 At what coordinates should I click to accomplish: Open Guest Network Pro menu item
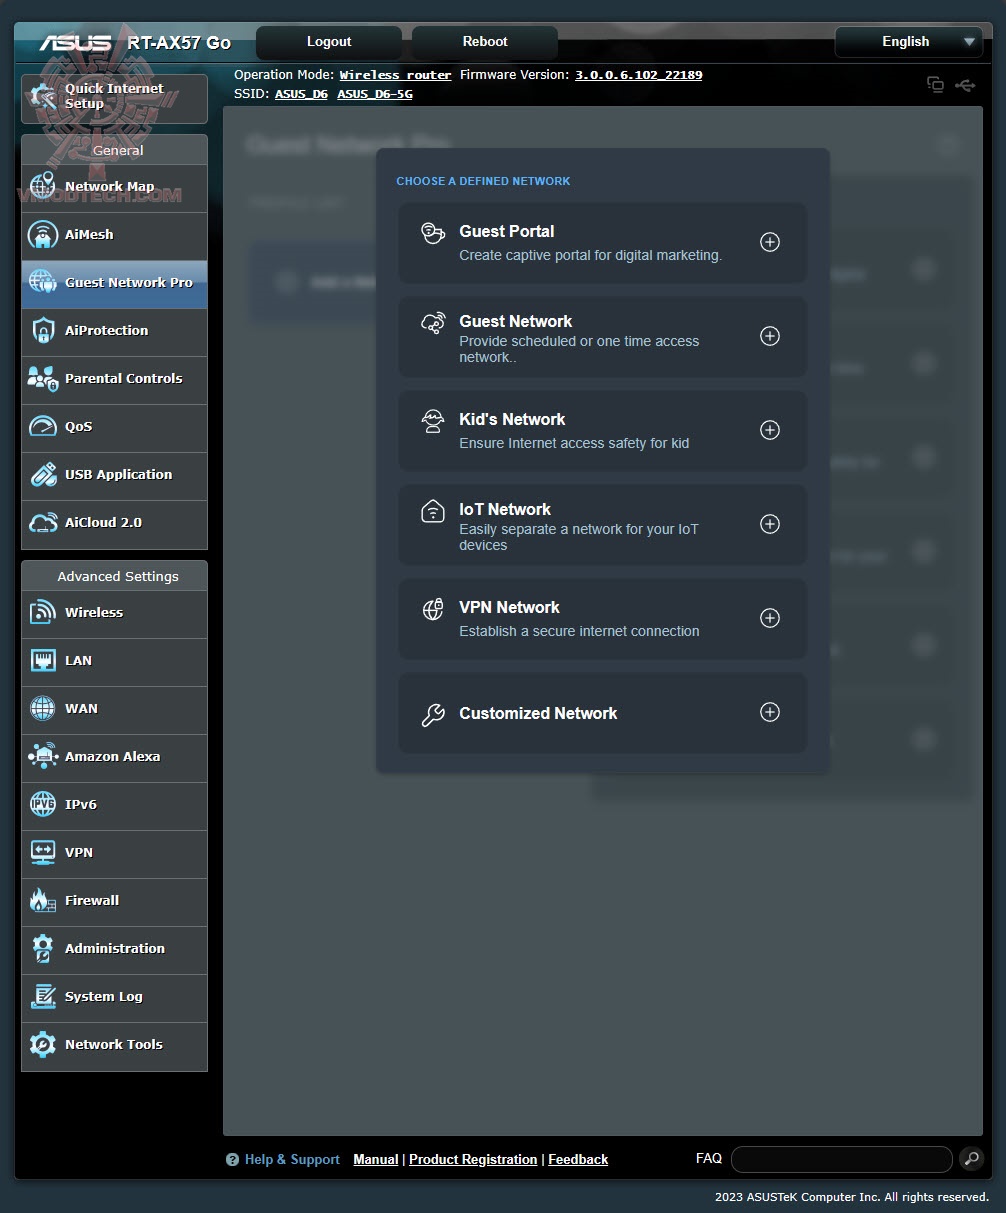[114, 284]
